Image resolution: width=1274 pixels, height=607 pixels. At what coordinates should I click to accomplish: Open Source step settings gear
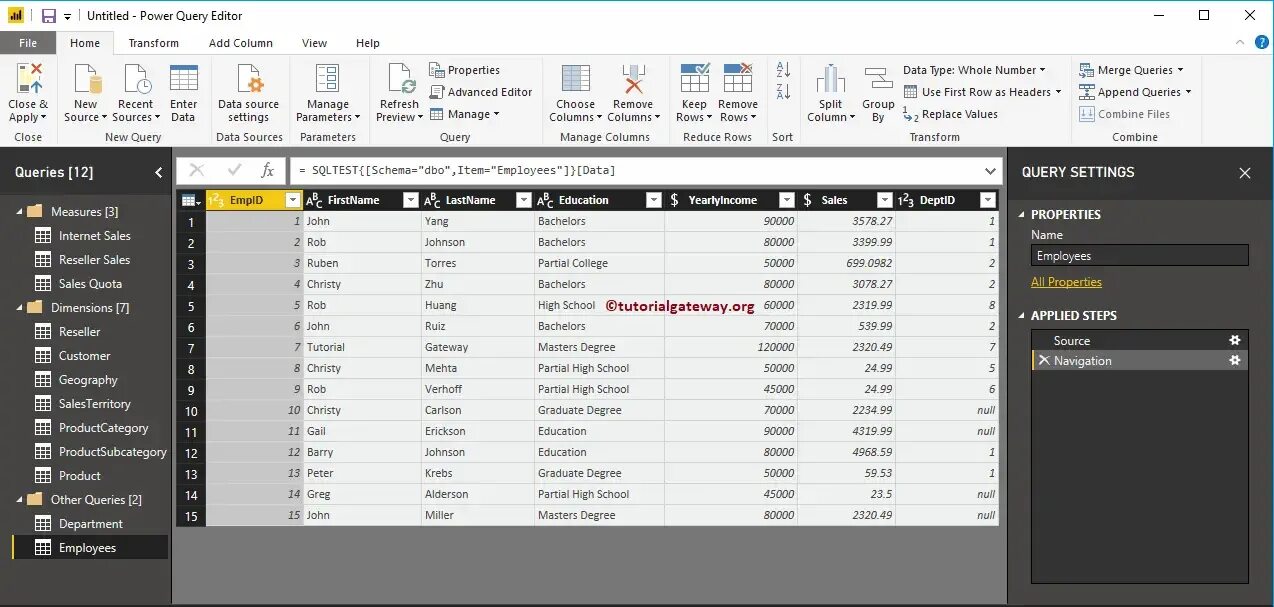tap(1235, 340)
